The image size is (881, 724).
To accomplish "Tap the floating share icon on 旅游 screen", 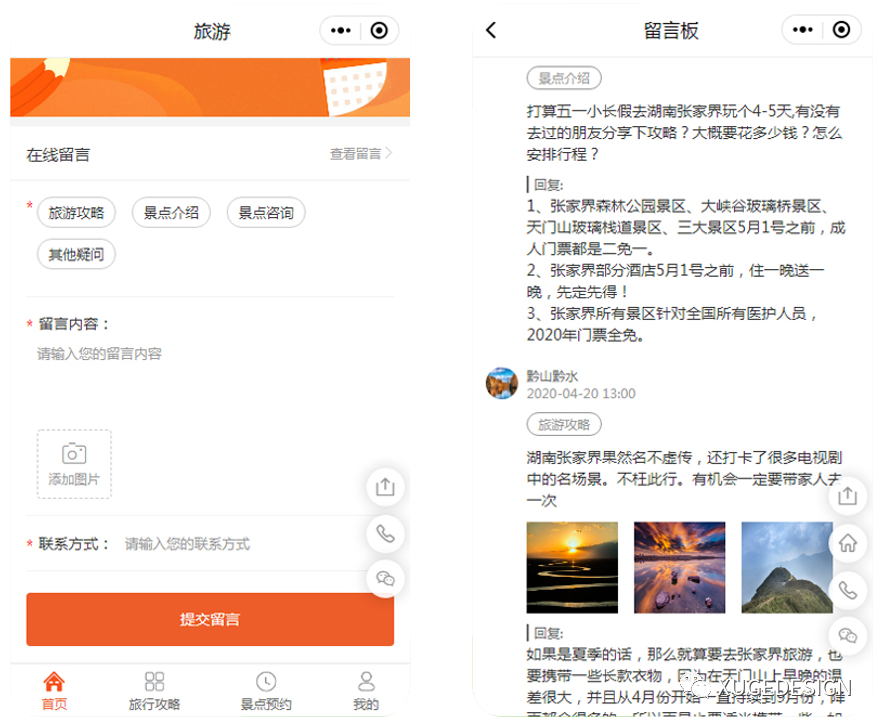I will pos(385,486).
